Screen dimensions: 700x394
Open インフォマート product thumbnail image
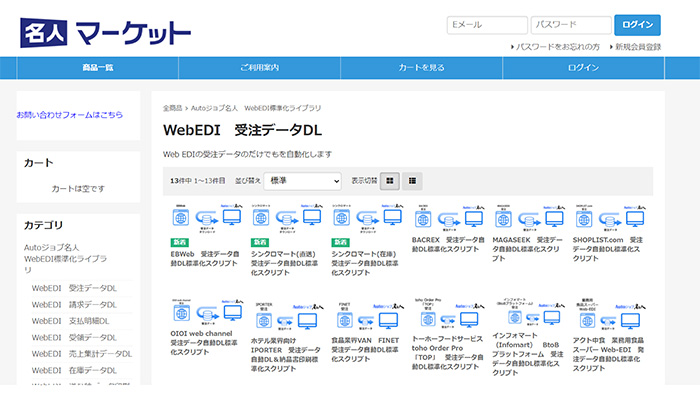point(529,312)
